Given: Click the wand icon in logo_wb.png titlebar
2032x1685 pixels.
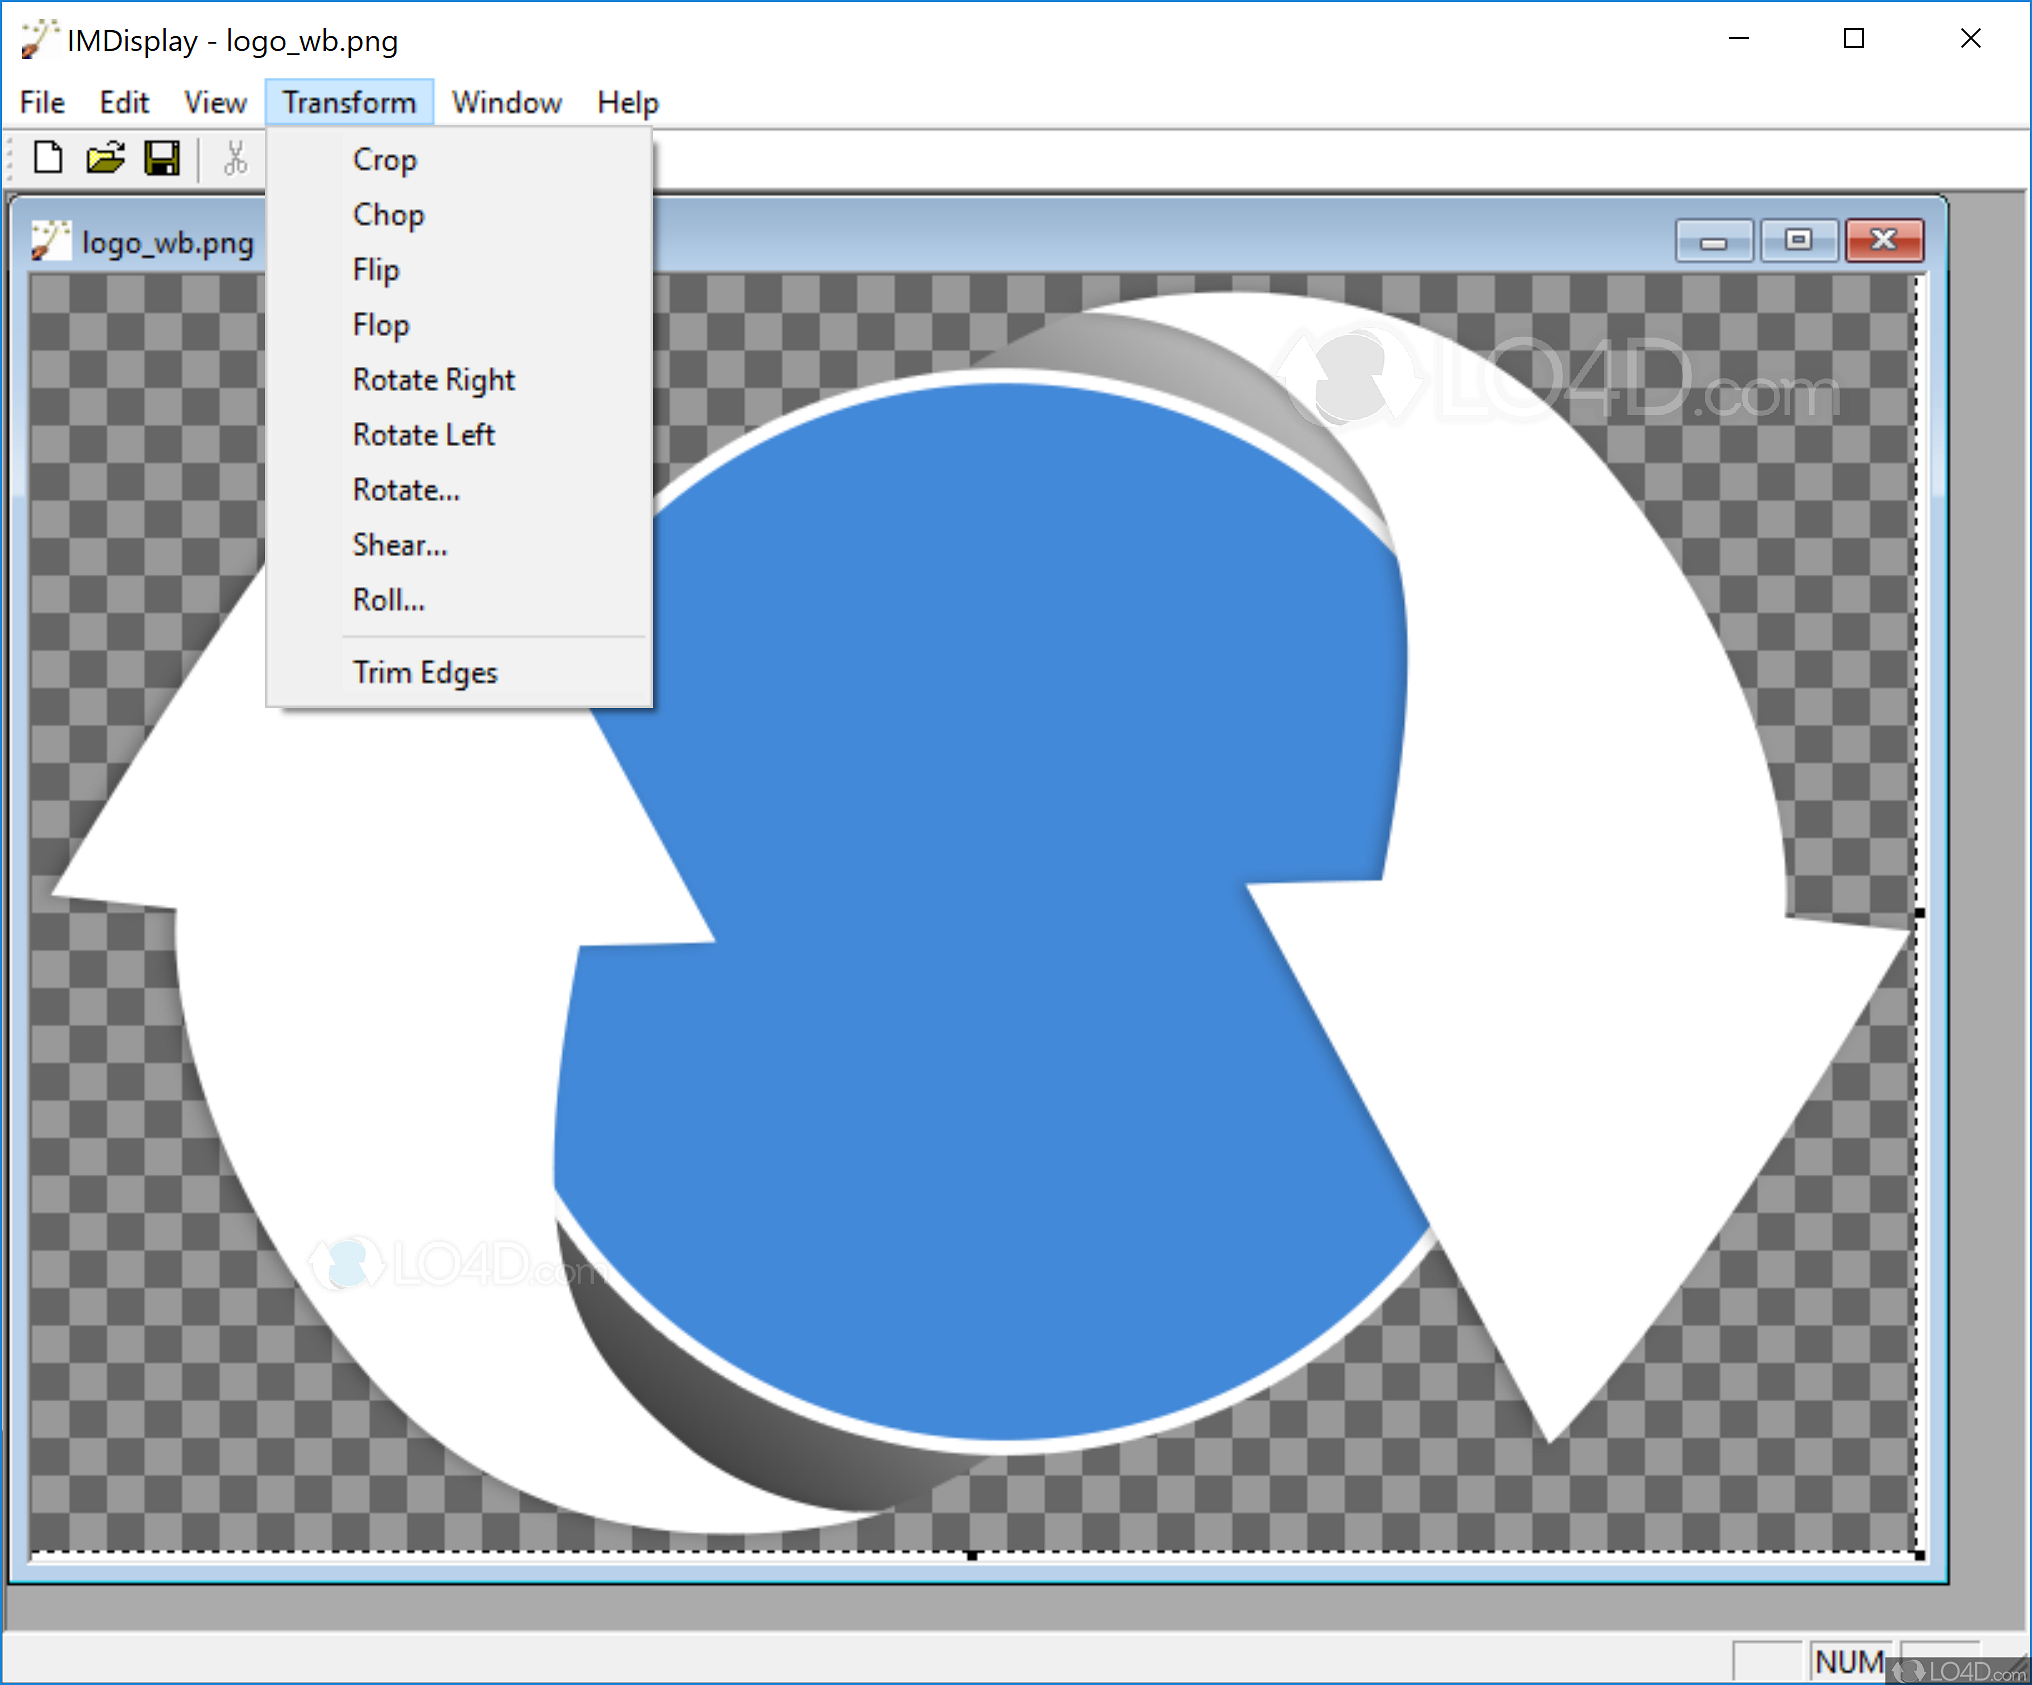Looking at the screenshot, I should point(50,241).
